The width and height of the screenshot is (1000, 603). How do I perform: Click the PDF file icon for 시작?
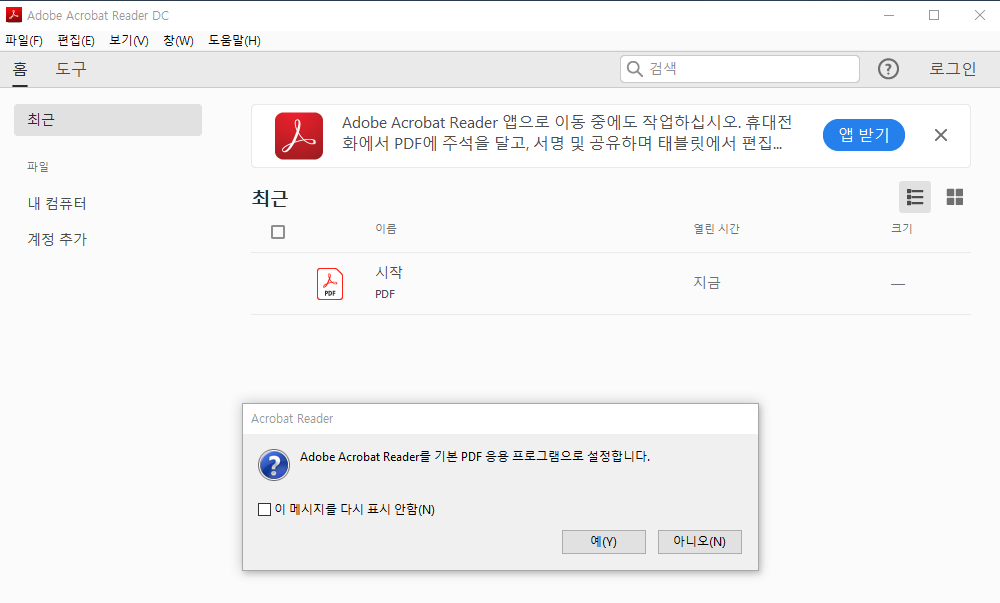pos(330,284)
